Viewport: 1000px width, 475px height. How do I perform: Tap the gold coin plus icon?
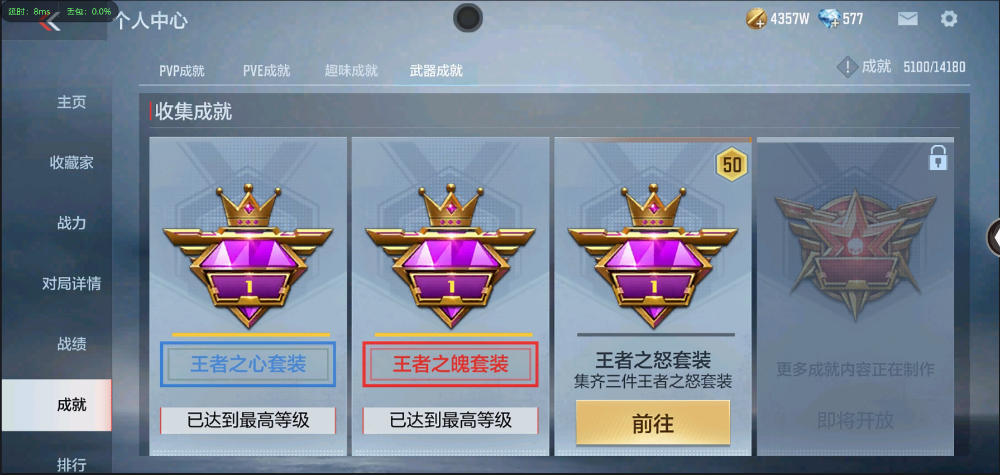coord(756,19)
